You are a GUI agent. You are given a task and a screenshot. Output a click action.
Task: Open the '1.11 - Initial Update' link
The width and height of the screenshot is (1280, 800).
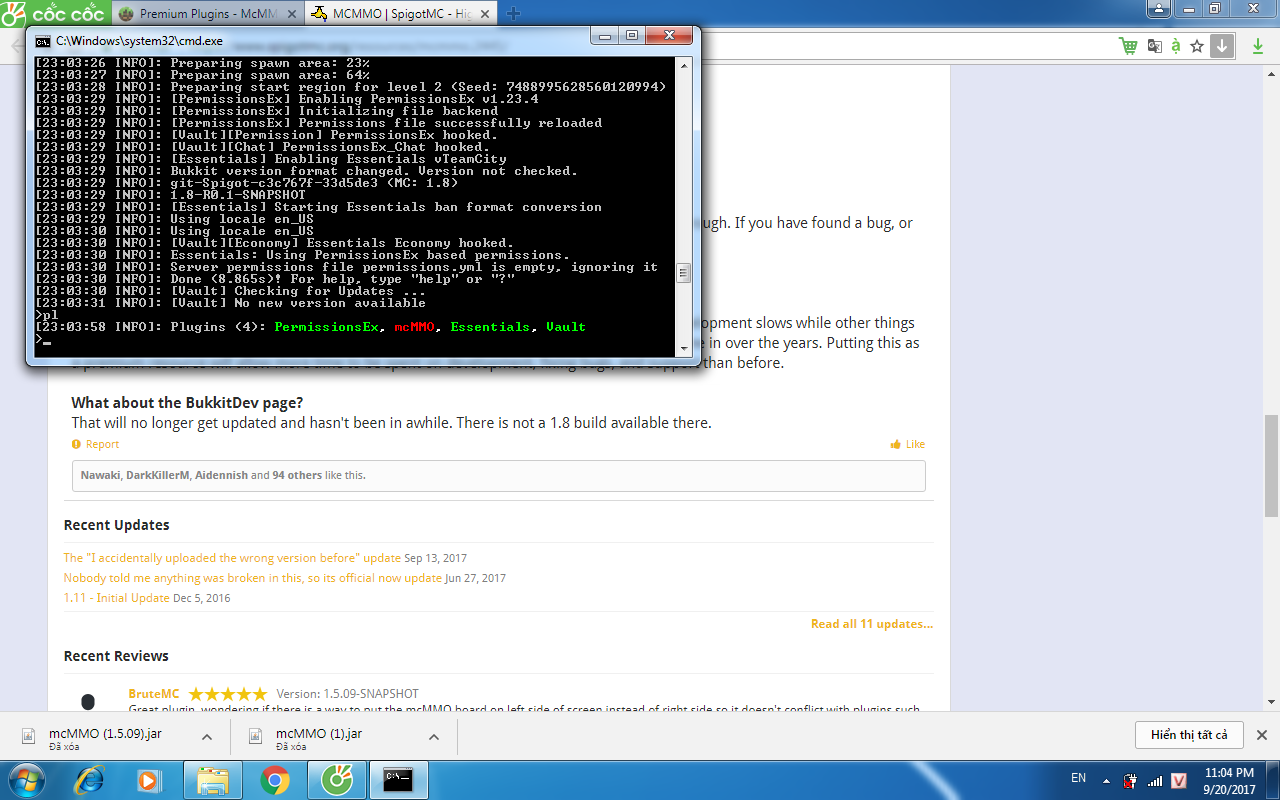pyautogui.click(x=117, y=598)
